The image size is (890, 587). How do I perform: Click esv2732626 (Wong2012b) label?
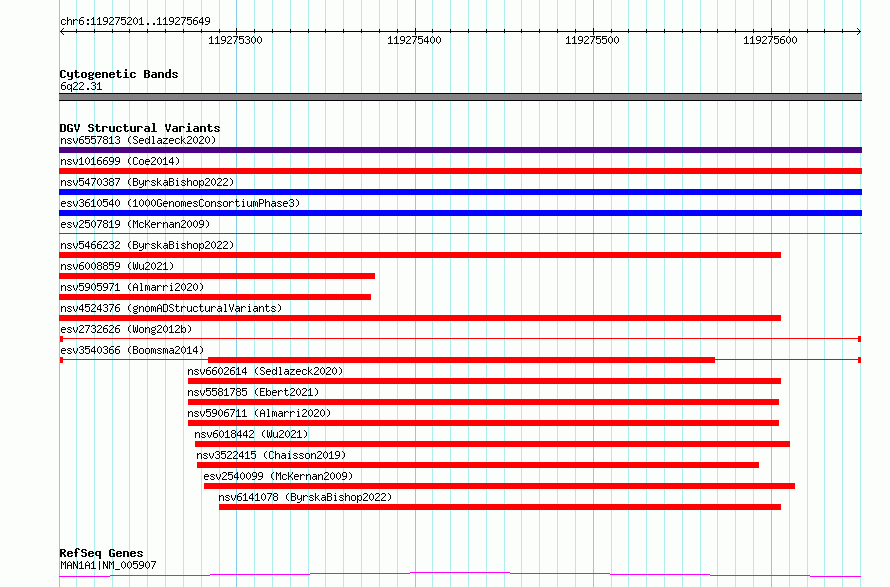coord(126,329)
